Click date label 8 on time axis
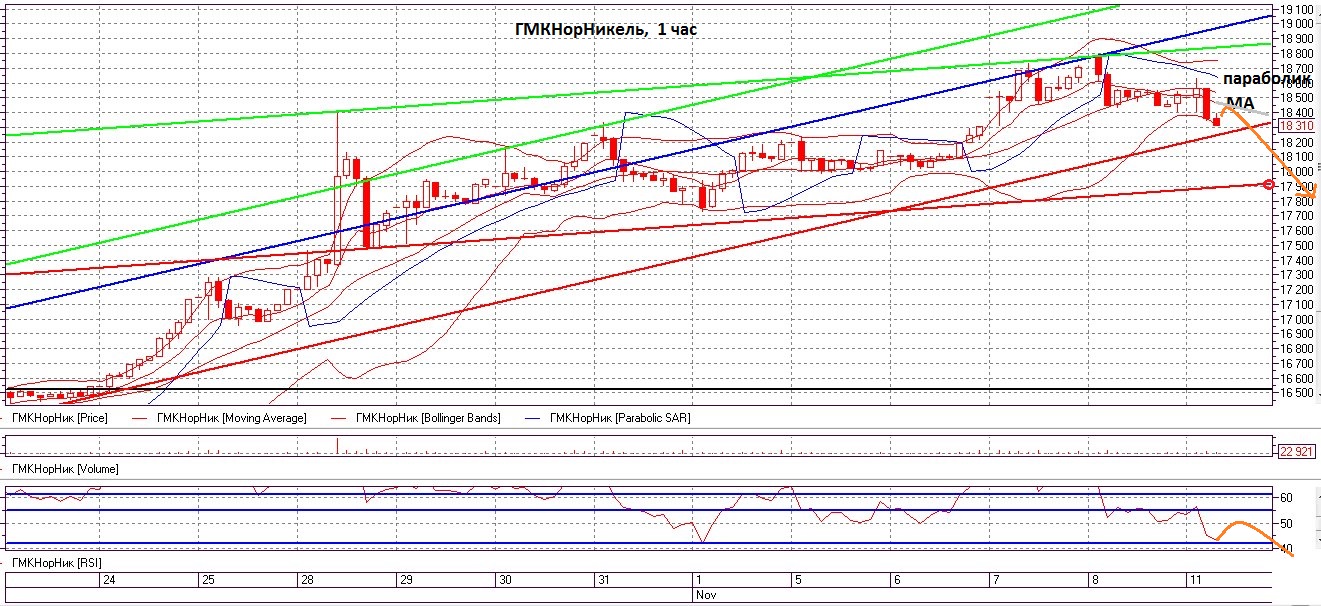This screenshot has height=606, width=1321. (1096, 580)
